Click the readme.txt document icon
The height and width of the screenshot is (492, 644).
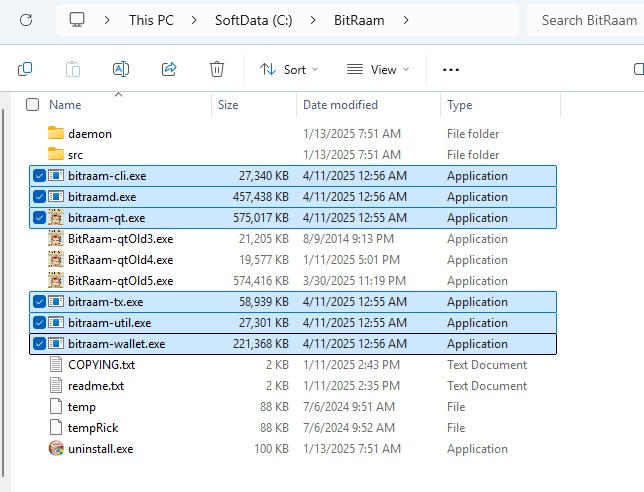click(56, 385)
